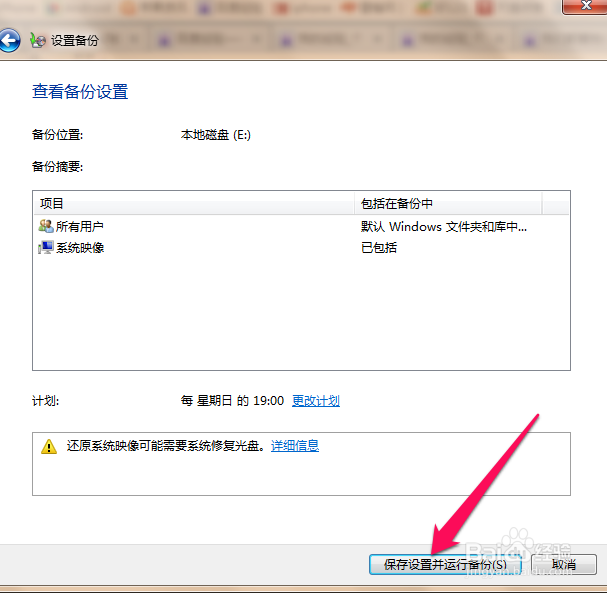Click 保存设置并运行备份(S) button
This screenshot has height=593, width=607.
pos(445,565)
